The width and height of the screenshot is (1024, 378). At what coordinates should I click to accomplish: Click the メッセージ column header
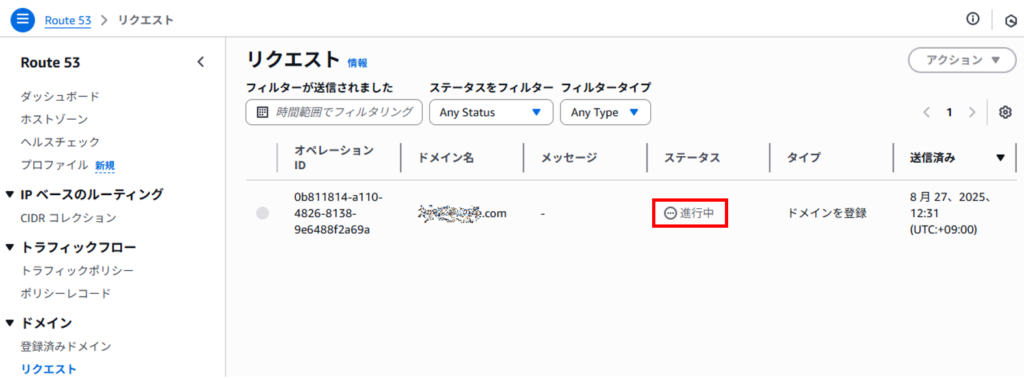coord(569,157)
